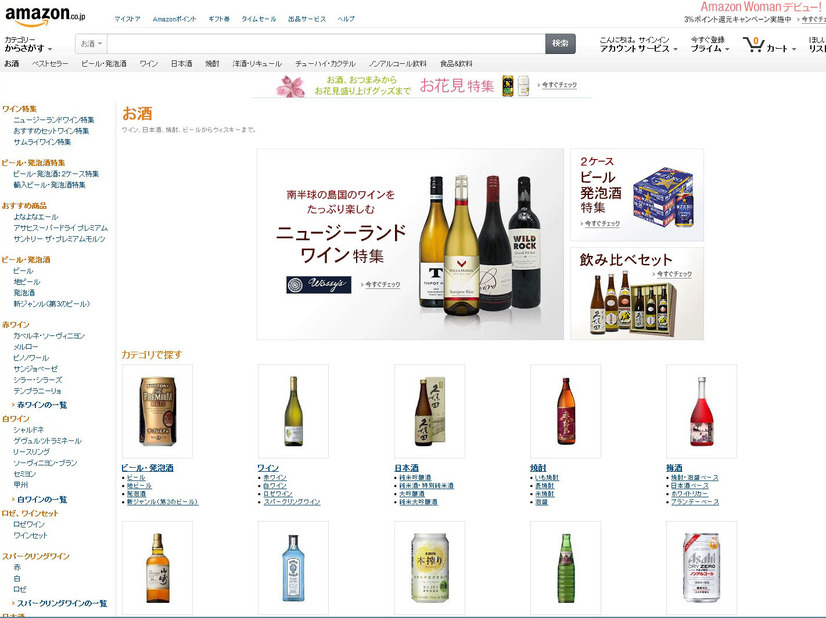The height and width of the screenshot is (618, 826).
Task: Click the Amazon.co.jp logo
Action: (x=45, y=16)
